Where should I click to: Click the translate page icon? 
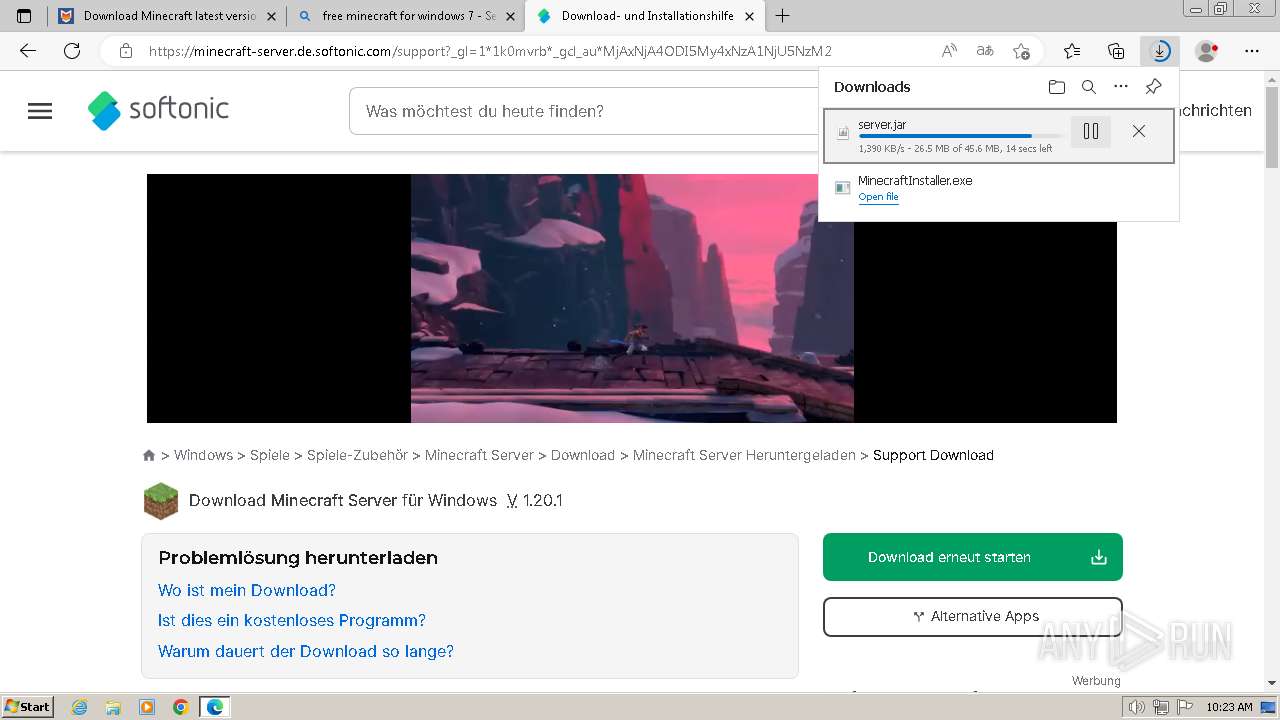click(x=985, y=51)
